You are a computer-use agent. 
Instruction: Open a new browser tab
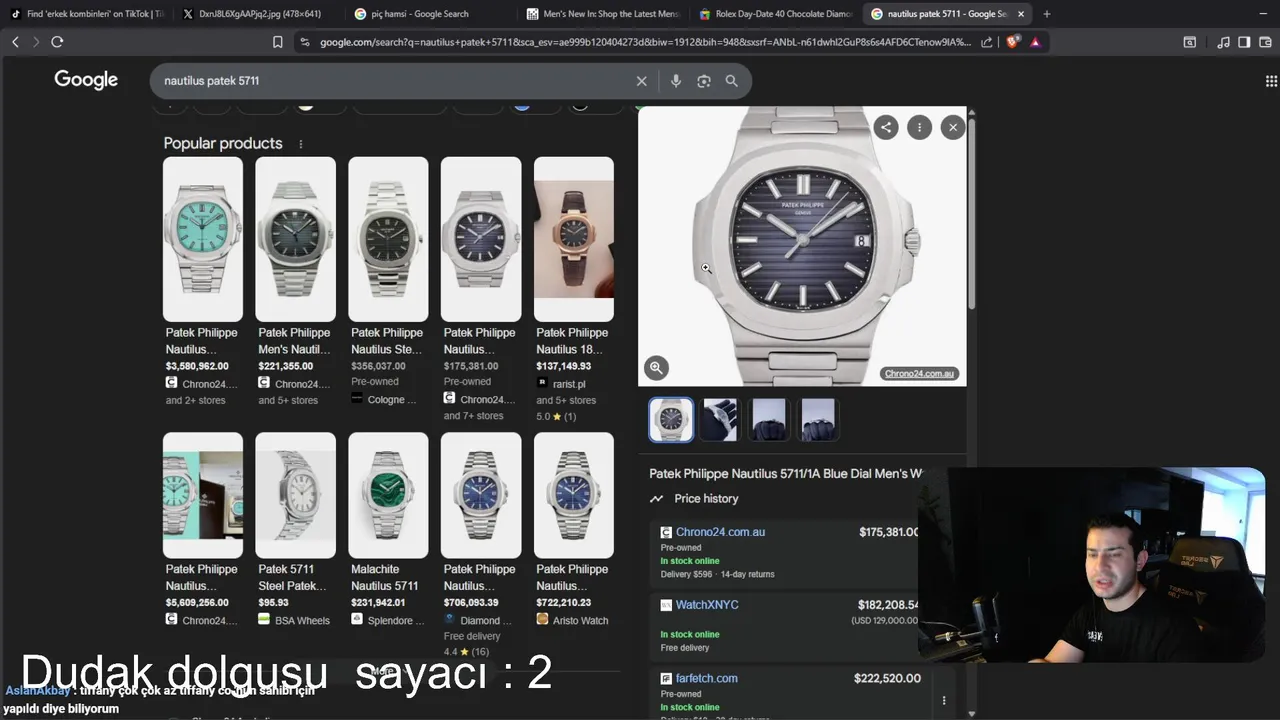(x=1046, y=14)
